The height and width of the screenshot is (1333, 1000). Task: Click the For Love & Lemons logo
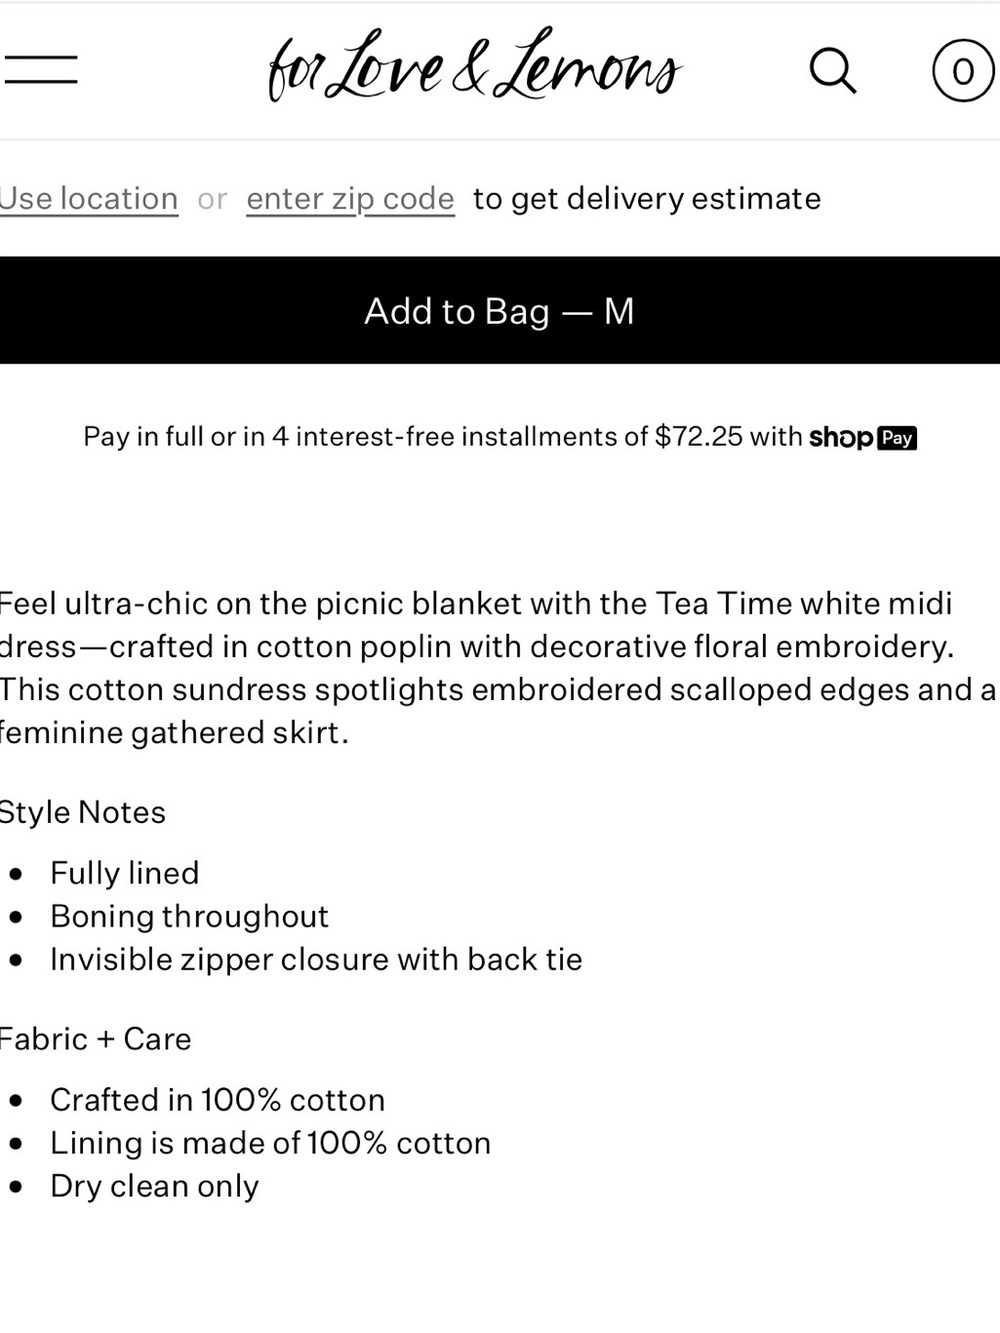click(475, 66)
